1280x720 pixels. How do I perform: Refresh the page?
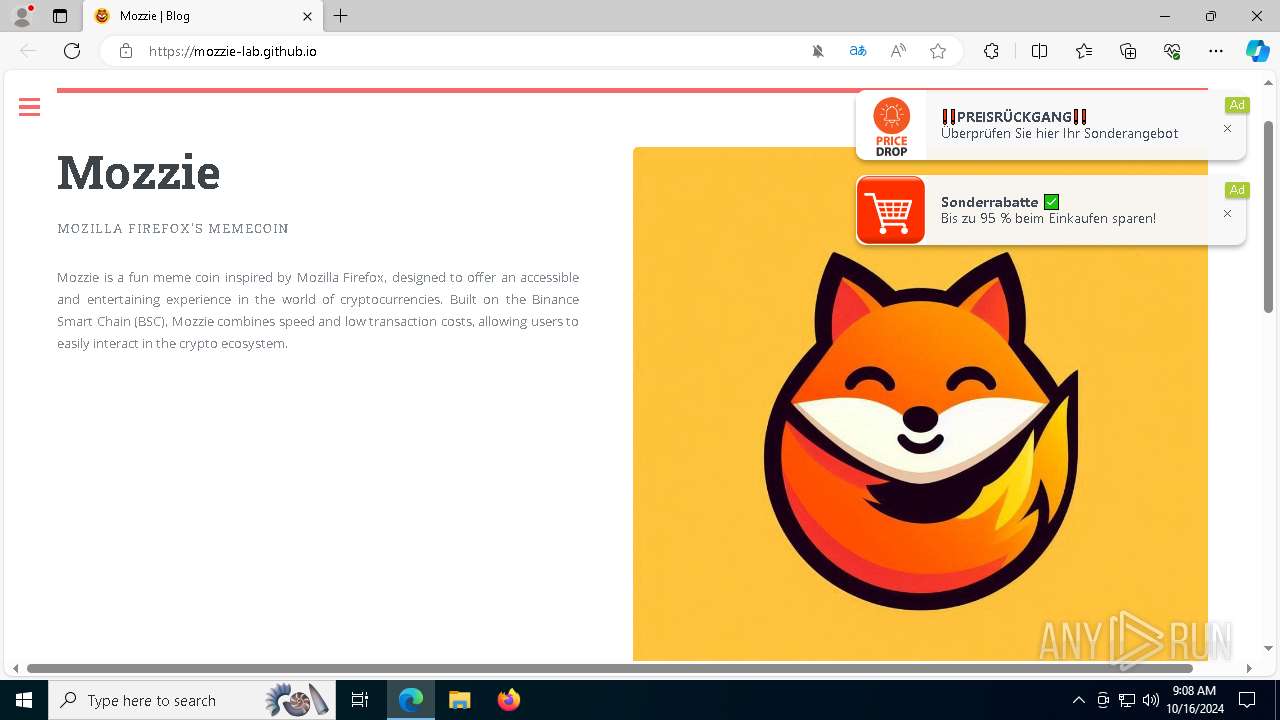pos(72,51)
